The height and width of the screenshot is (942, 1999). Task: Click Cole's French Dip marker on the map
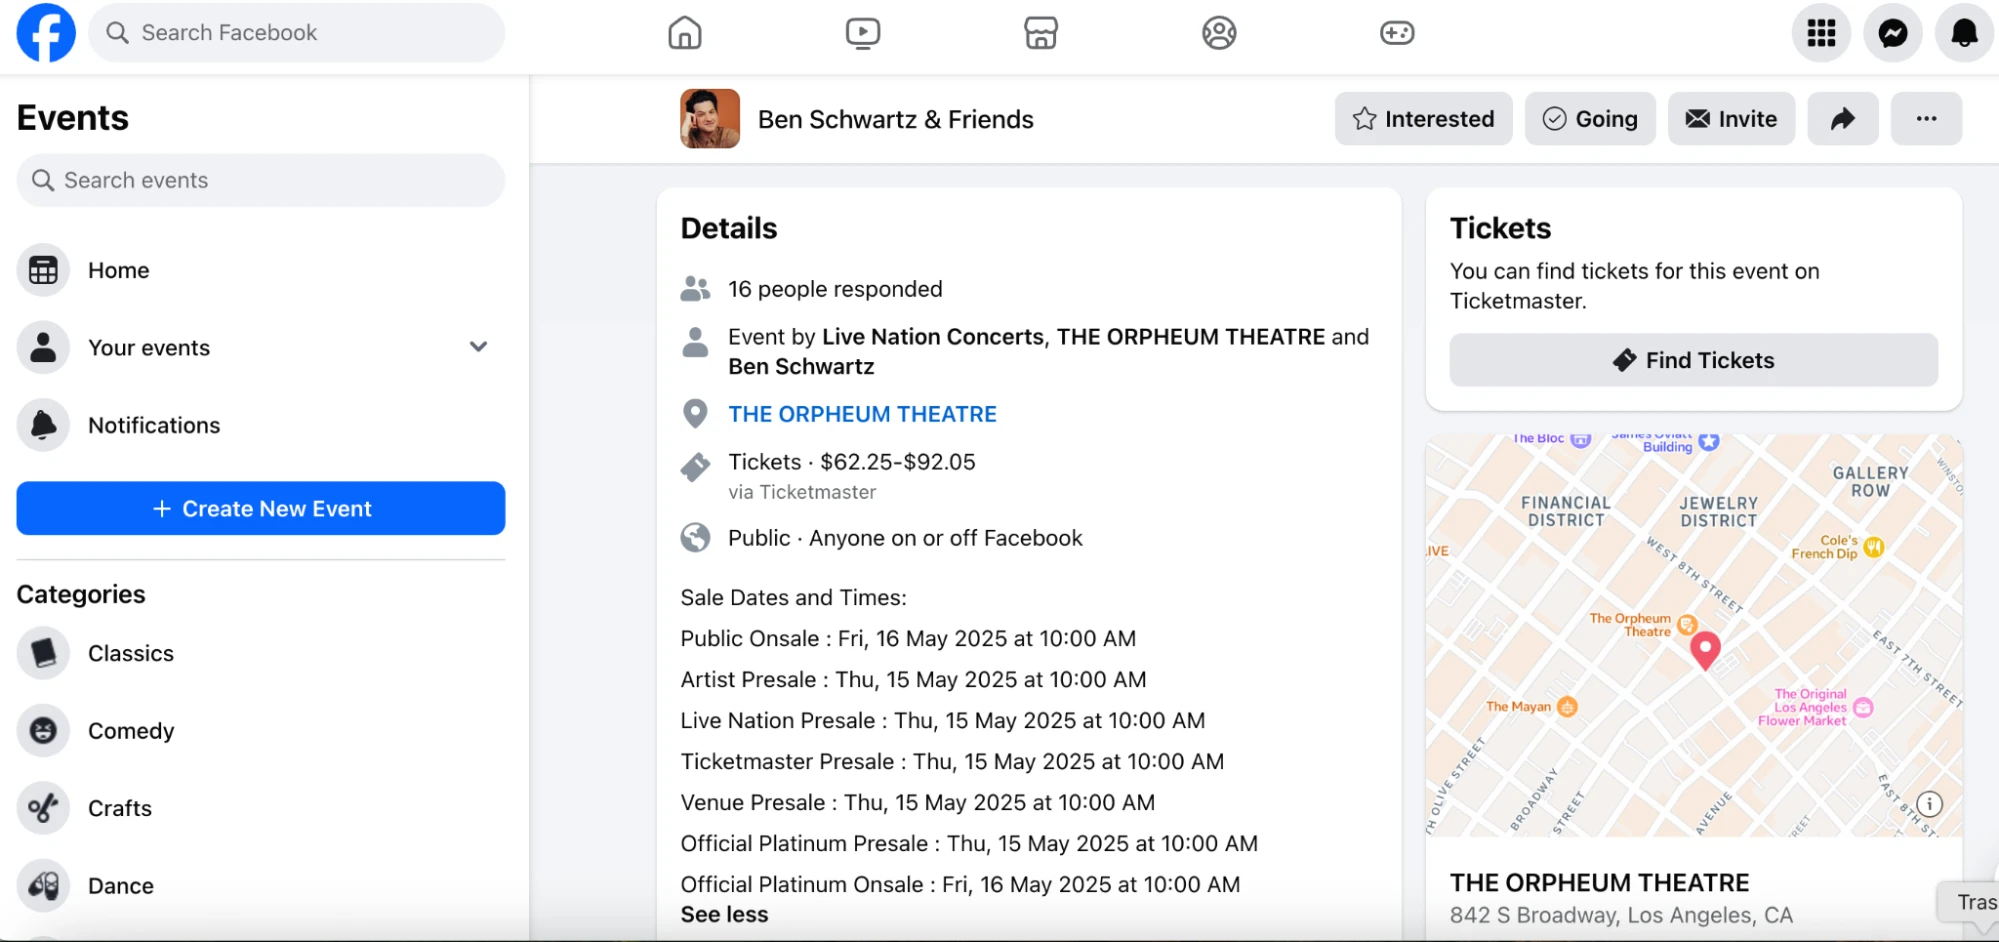pos(1874,547)
